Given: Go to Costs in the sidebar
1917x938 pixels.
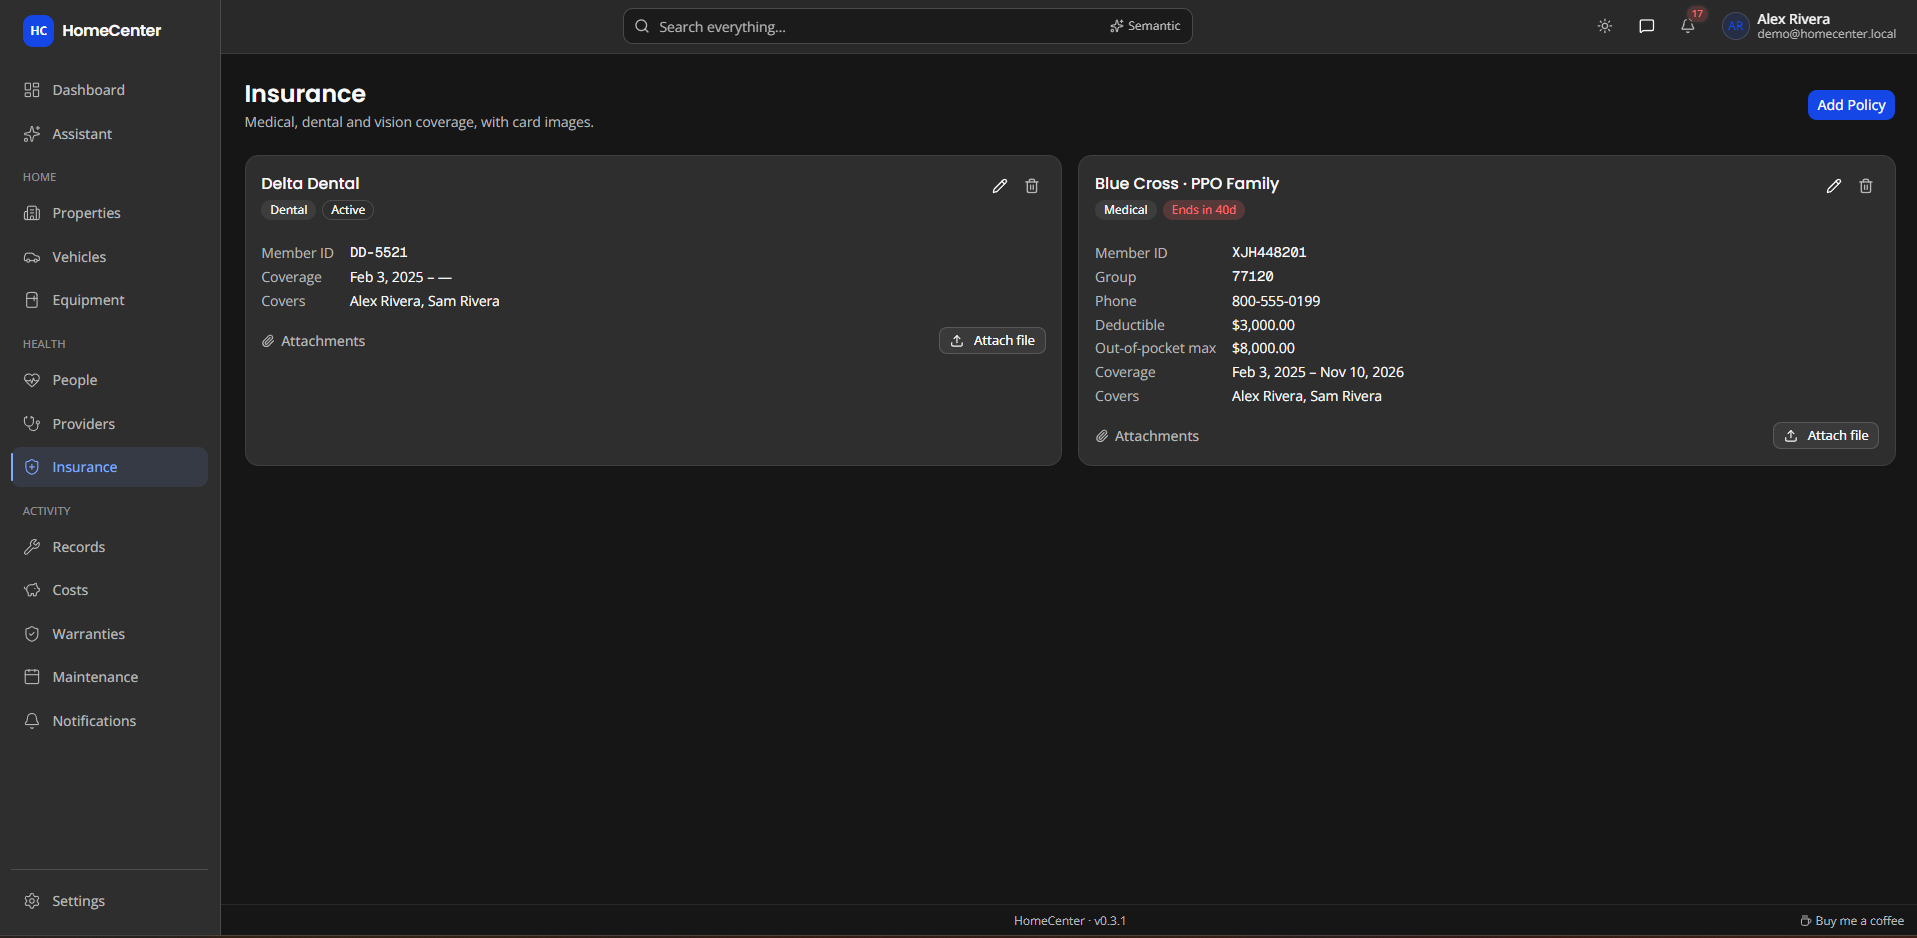Looking at the screenshot, I should tap(110, 590).
